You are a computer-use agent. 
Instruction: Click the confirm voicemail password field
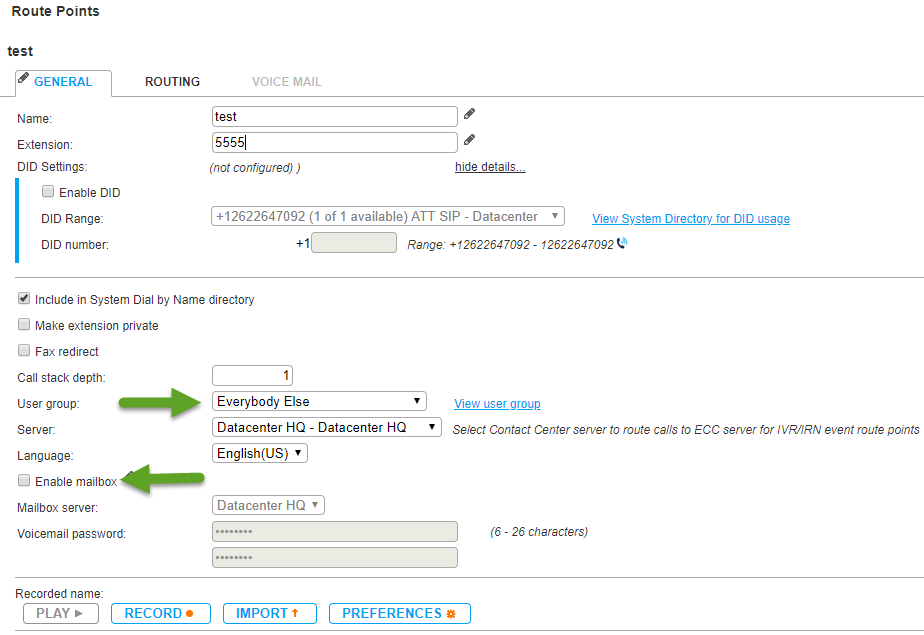click(335, 557)
